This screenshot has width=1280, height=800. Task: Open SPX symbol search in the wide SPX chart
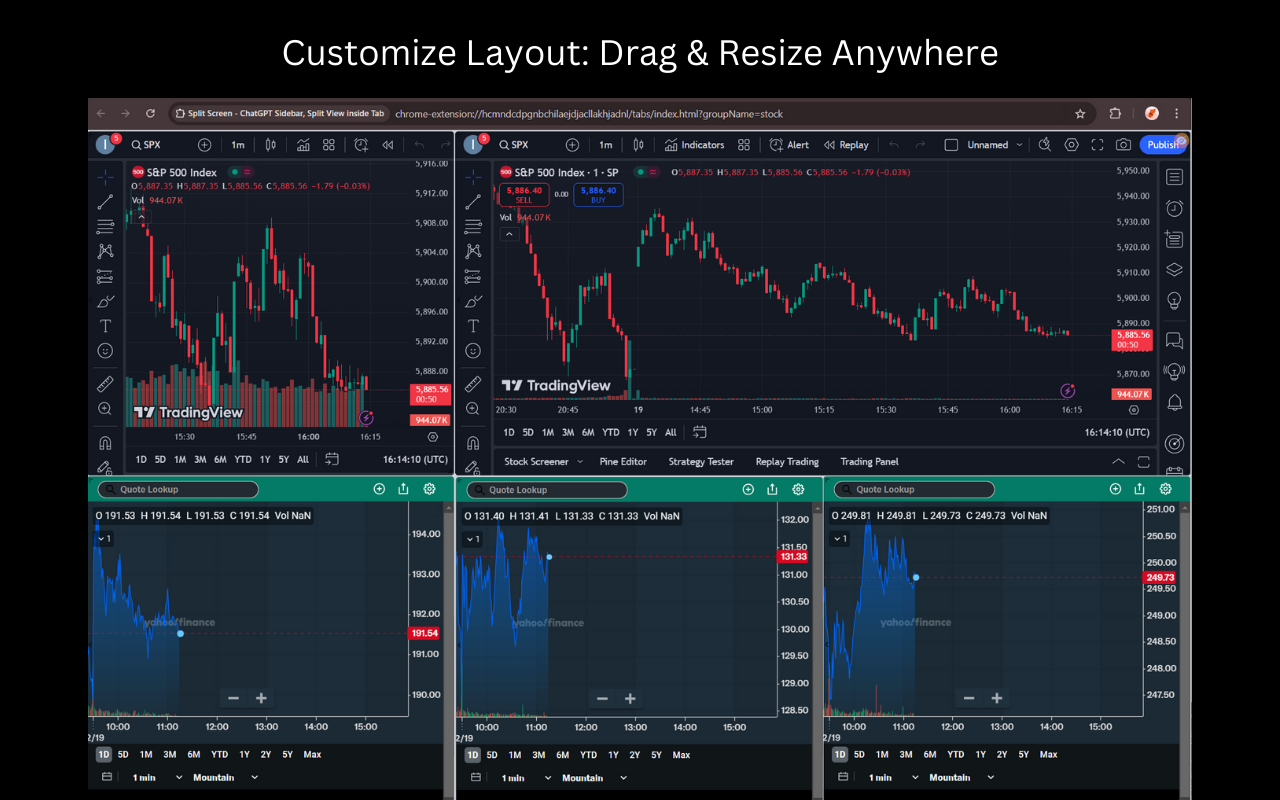pos(512,145)
